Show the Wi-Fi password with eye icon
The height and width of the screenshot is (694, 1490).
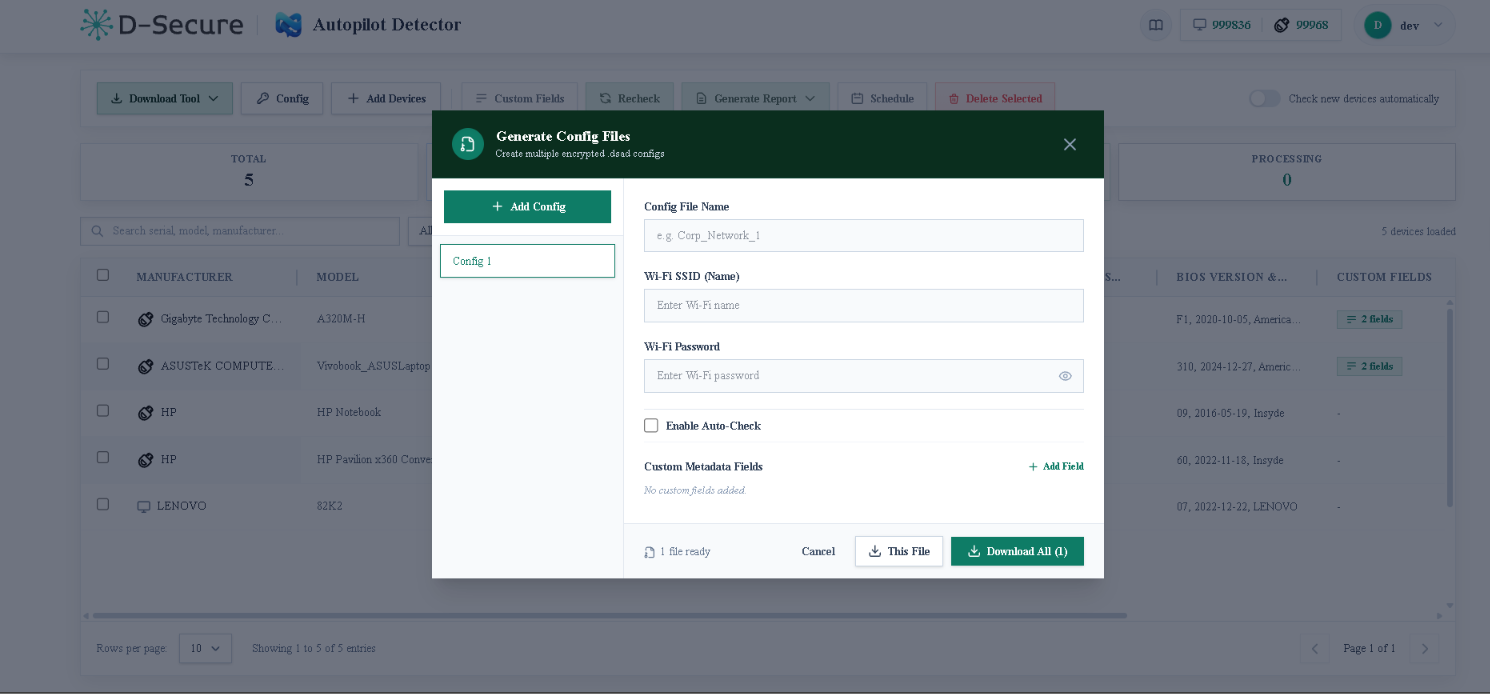(1065, 376)
